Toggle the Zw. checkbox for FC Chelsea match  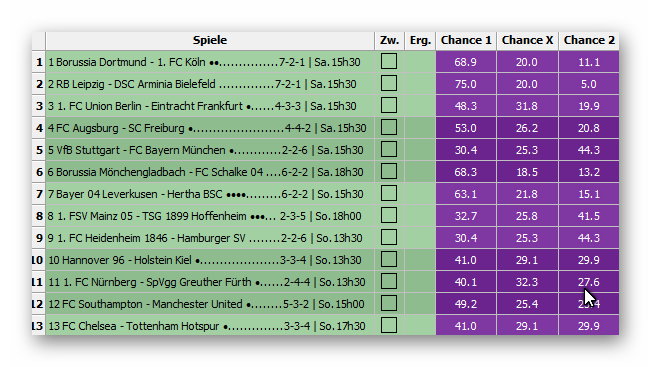point(389,325)
